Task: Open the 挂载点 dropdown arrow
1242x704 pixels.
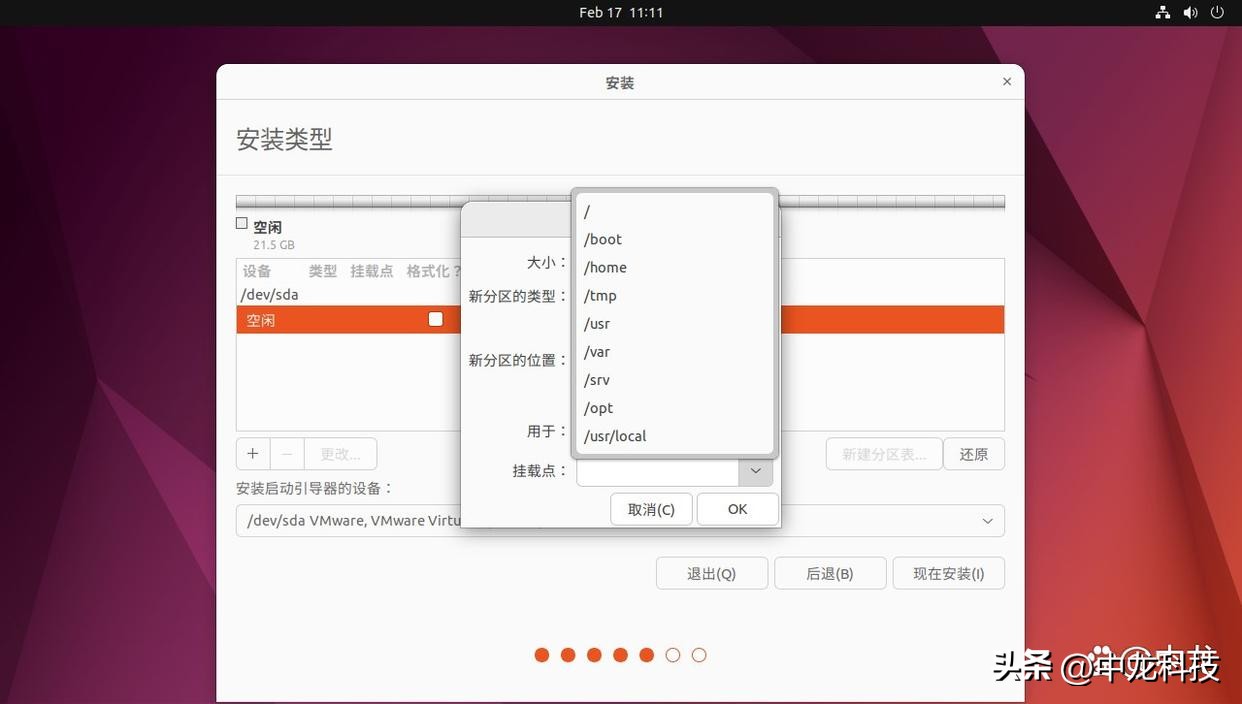Action: pos(756,470)
